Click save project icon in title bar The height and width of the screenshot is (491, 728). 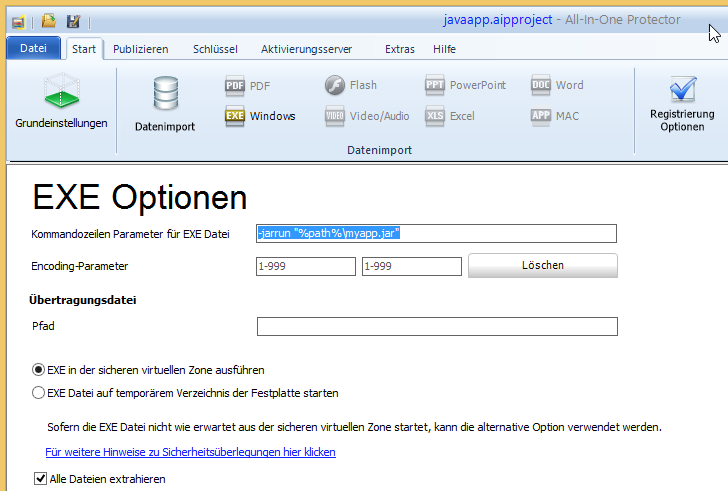point(73,20)
